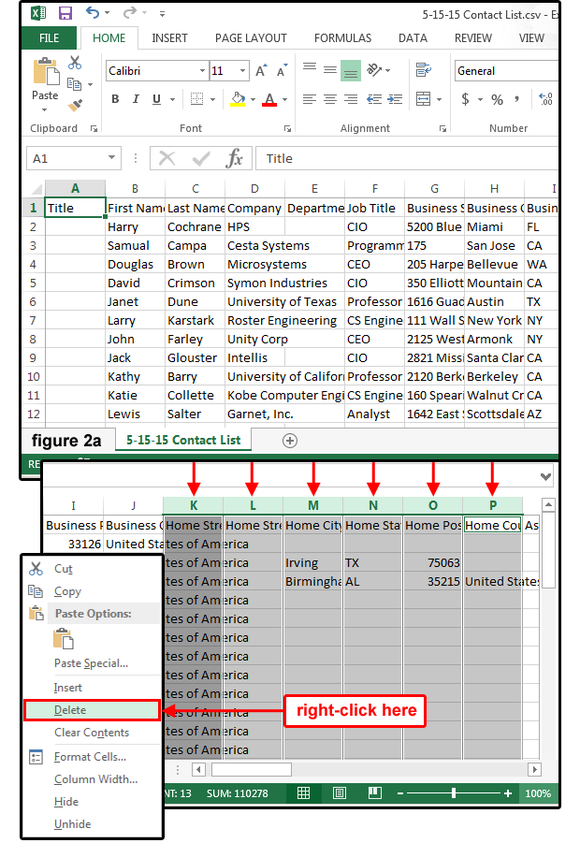Click the Undo arrow icon
580x843 pixels.
point(92,12)
